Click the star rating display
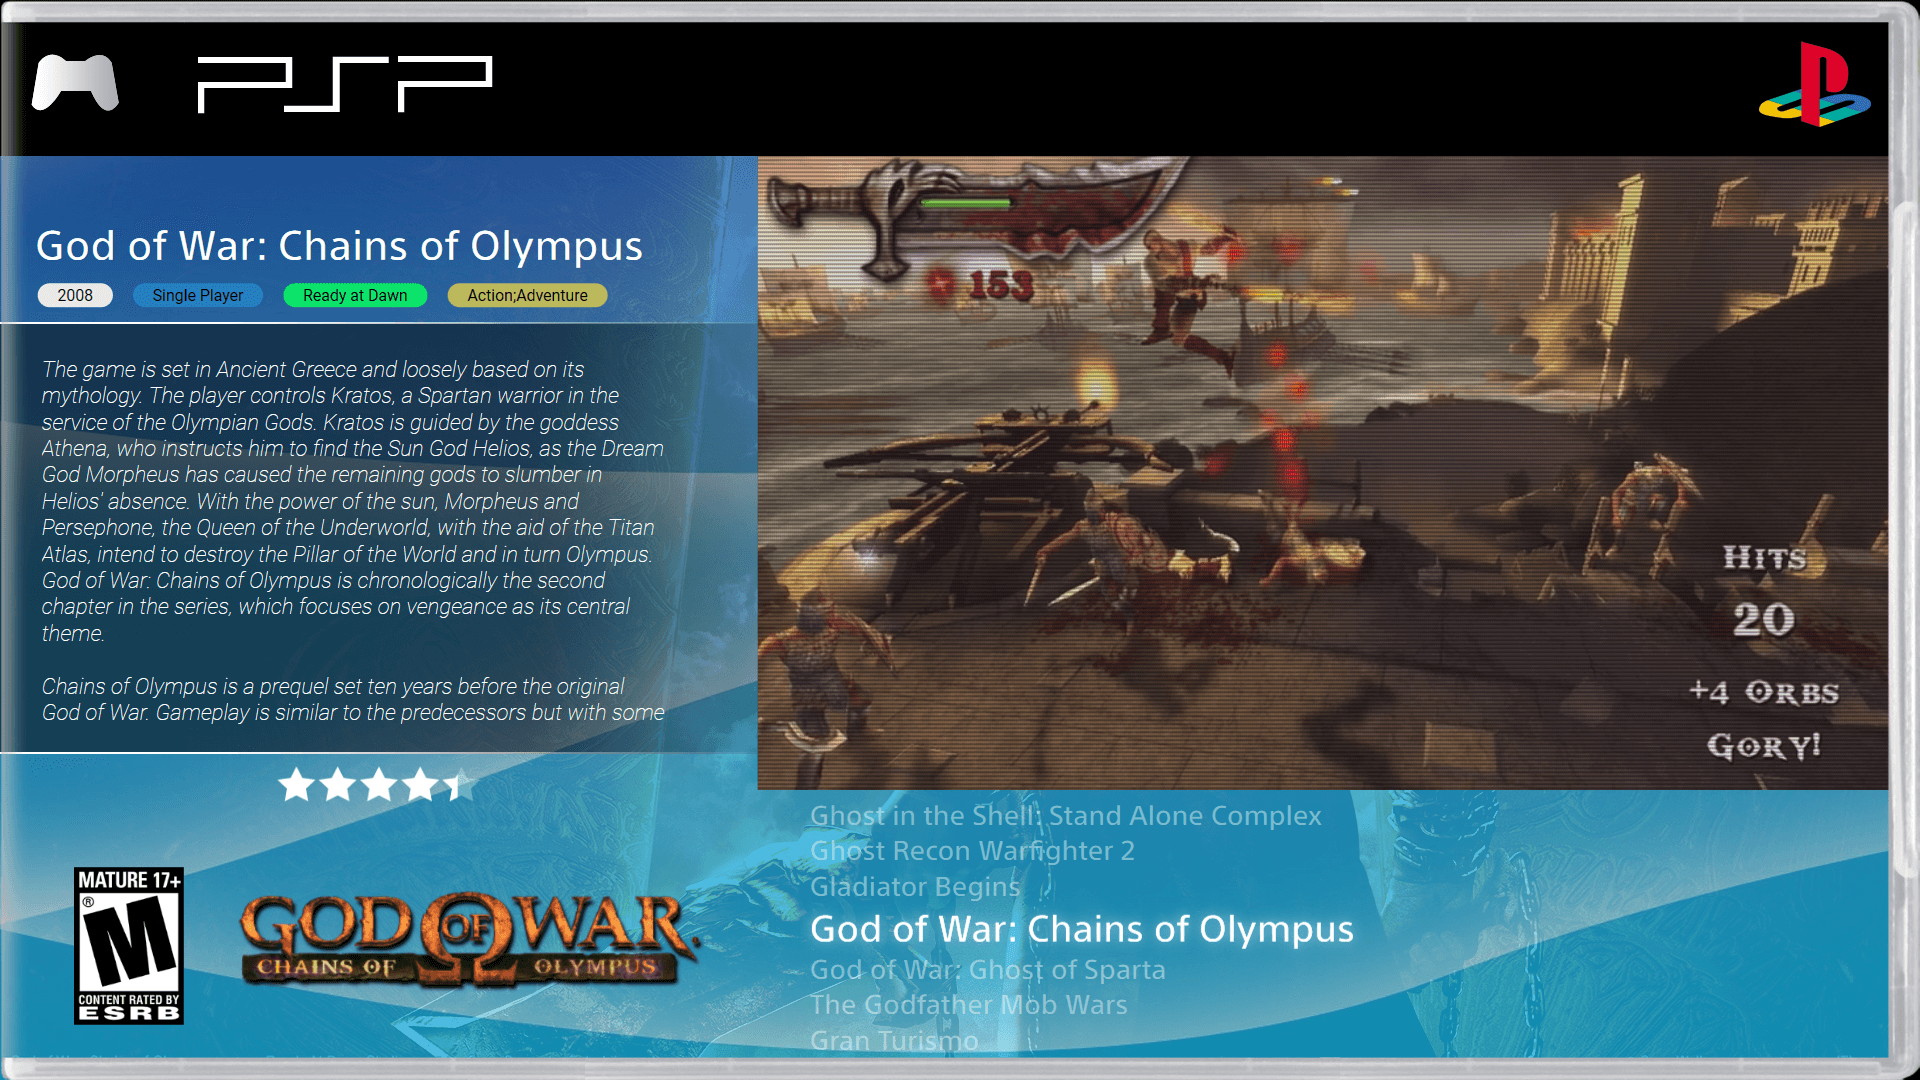This screenshot has height=1080, width=1920. [376, 785]
